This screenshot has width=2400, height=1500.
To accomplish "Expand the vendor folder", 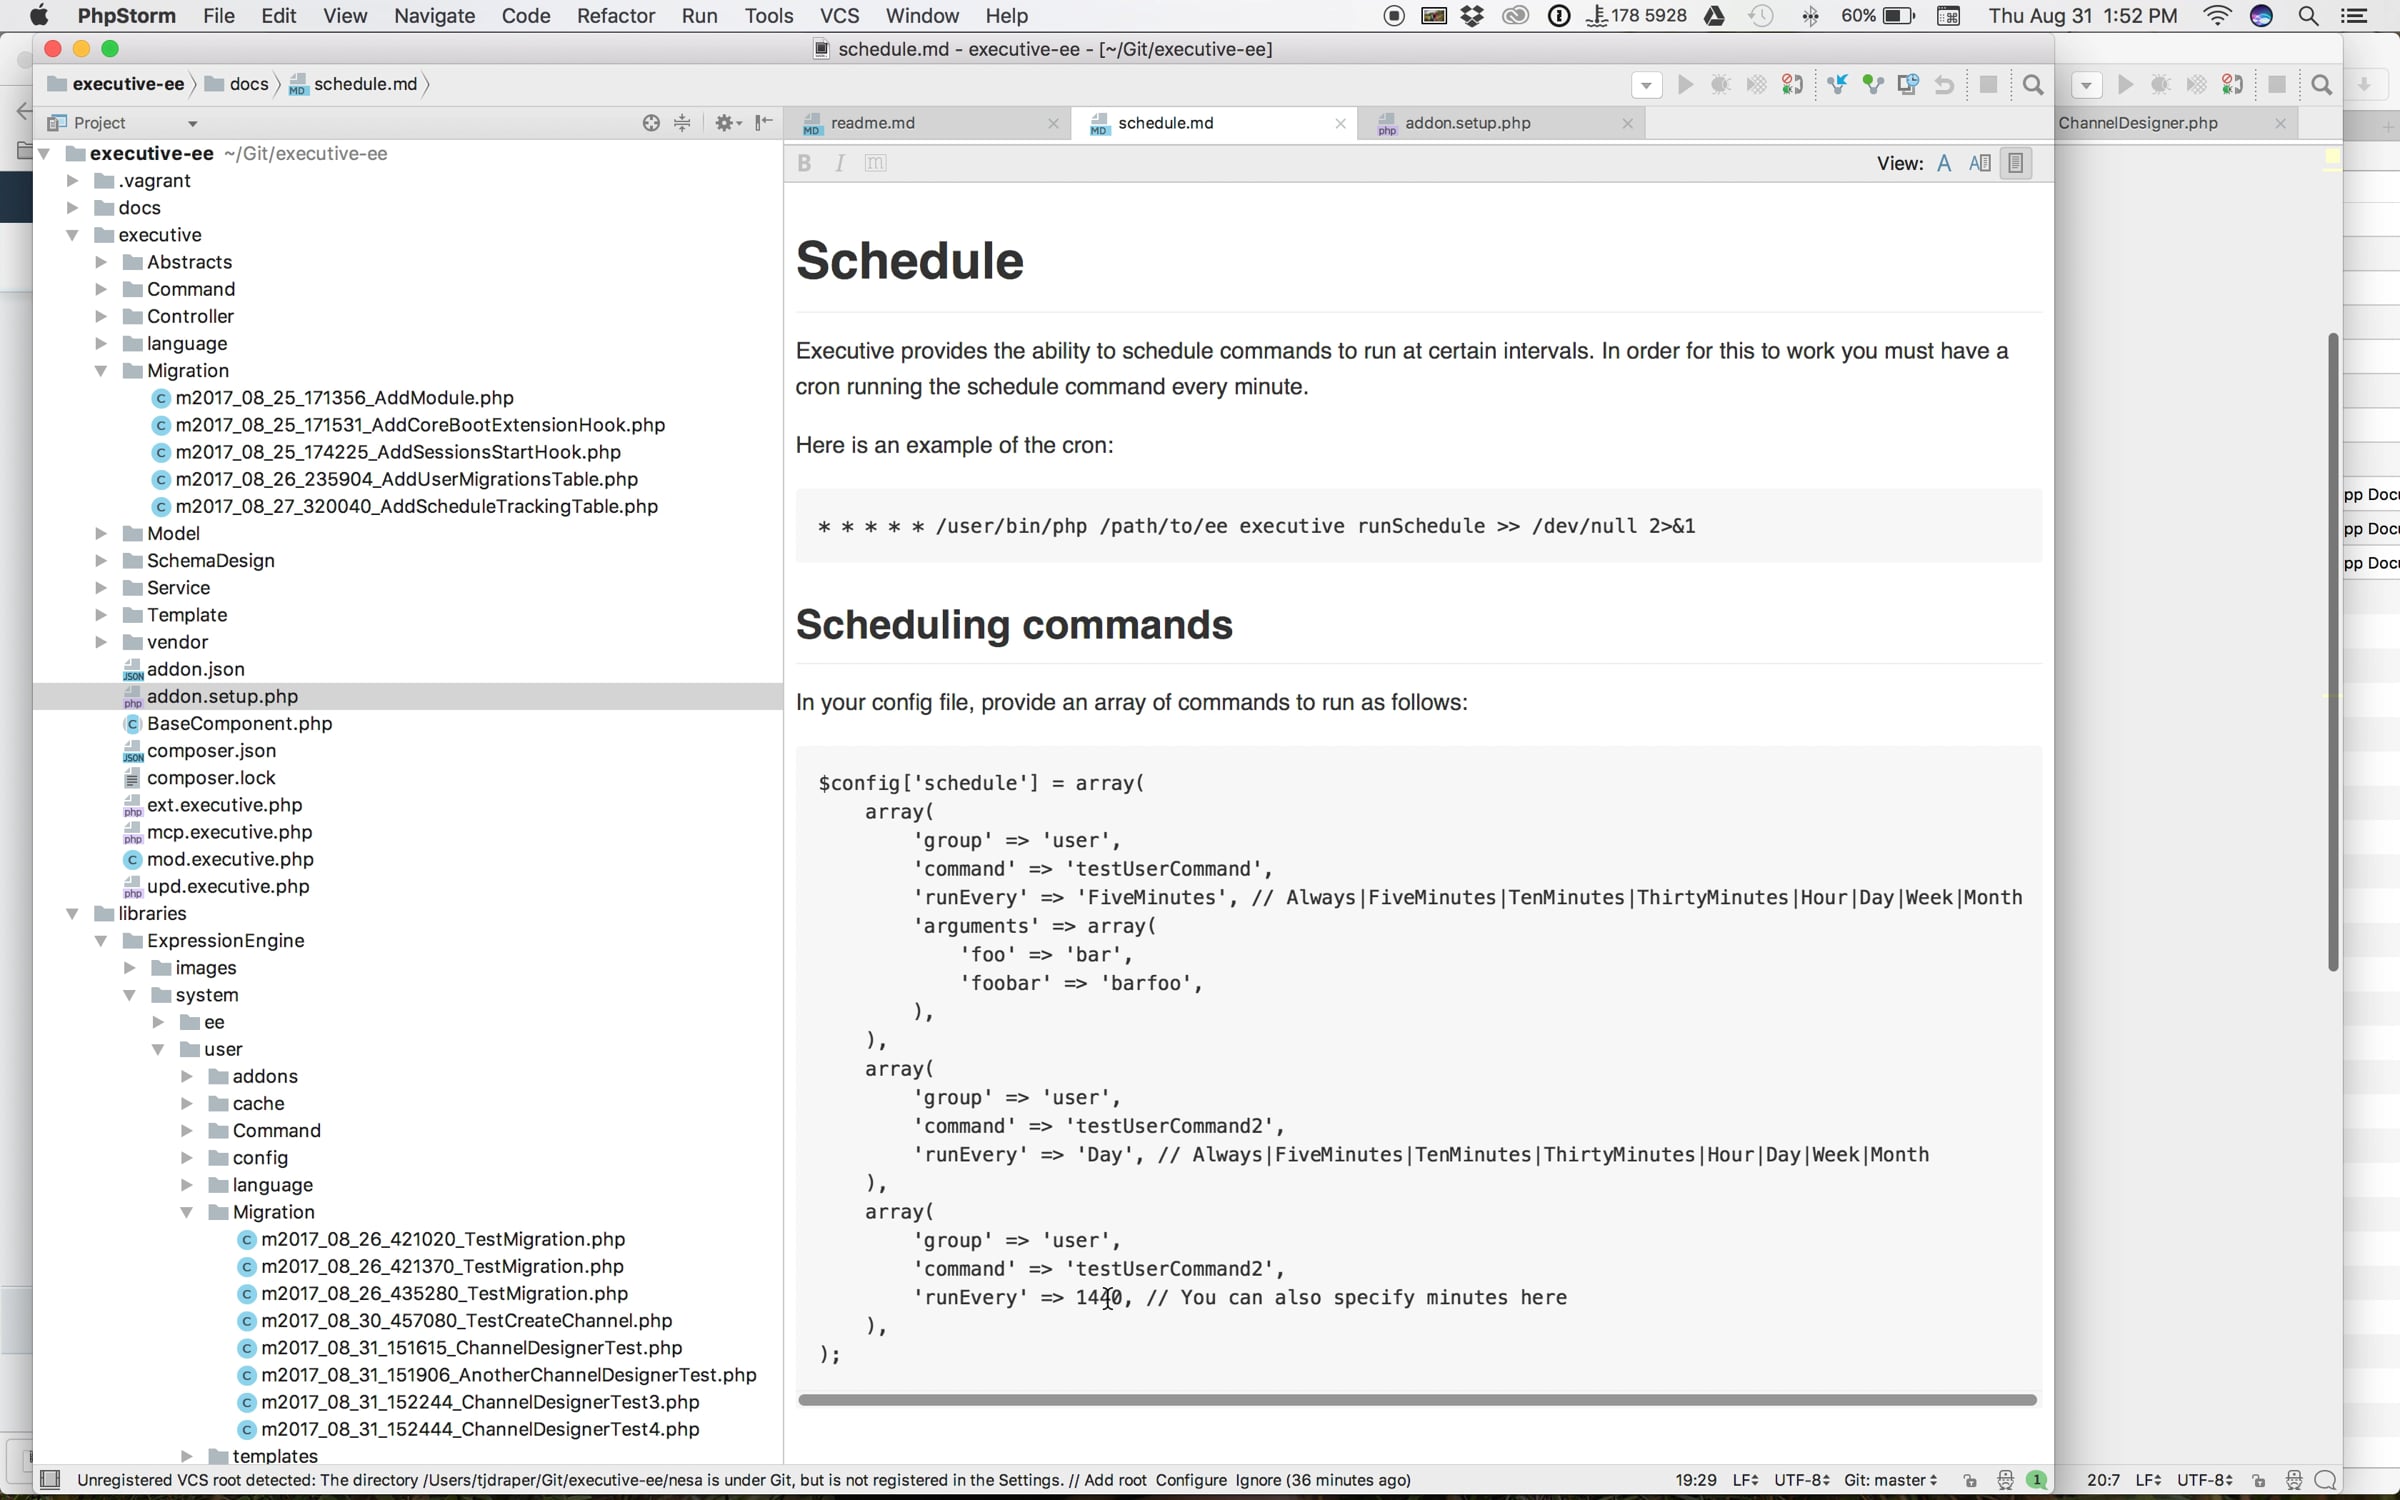I will tap(101, 642).
